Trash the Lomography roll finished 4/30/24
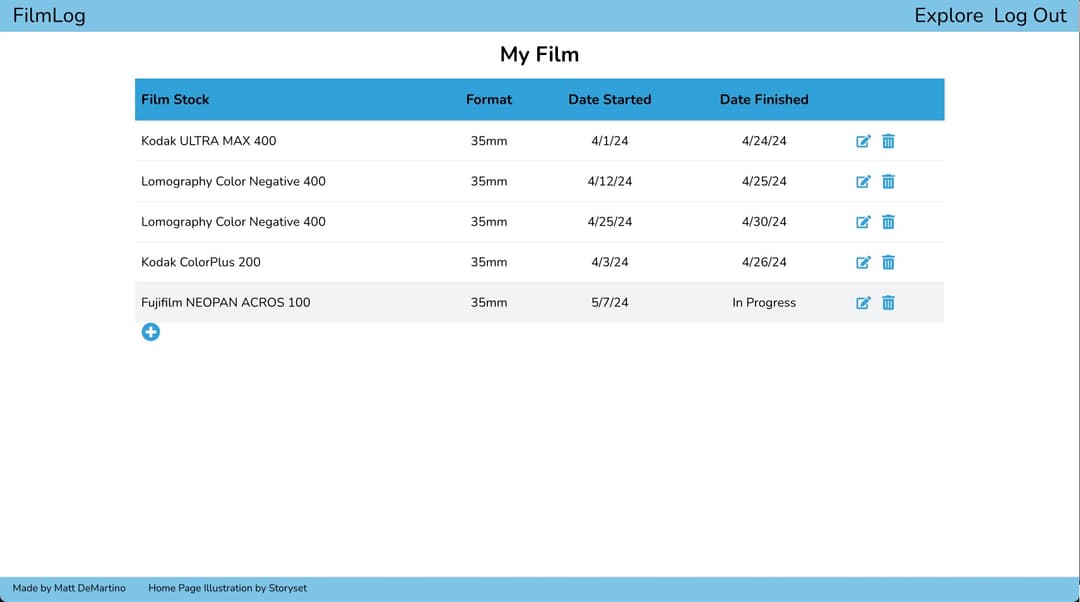 pyautogui.click(x=888, y=222)
